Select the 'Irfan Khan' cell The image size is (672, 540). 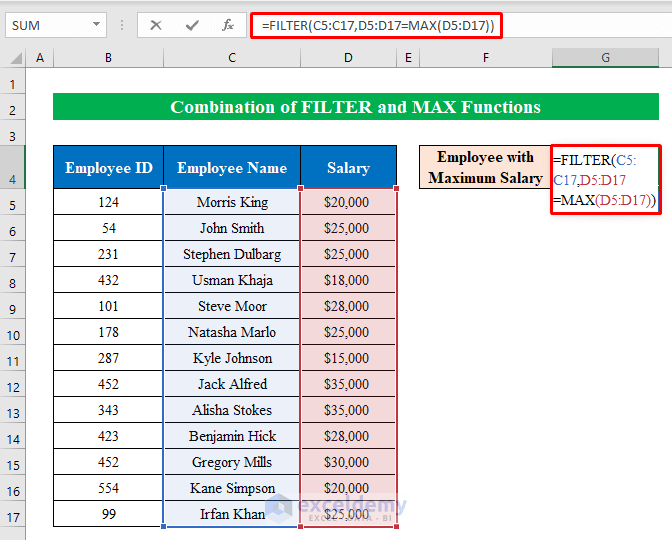[x=232, y=514]
